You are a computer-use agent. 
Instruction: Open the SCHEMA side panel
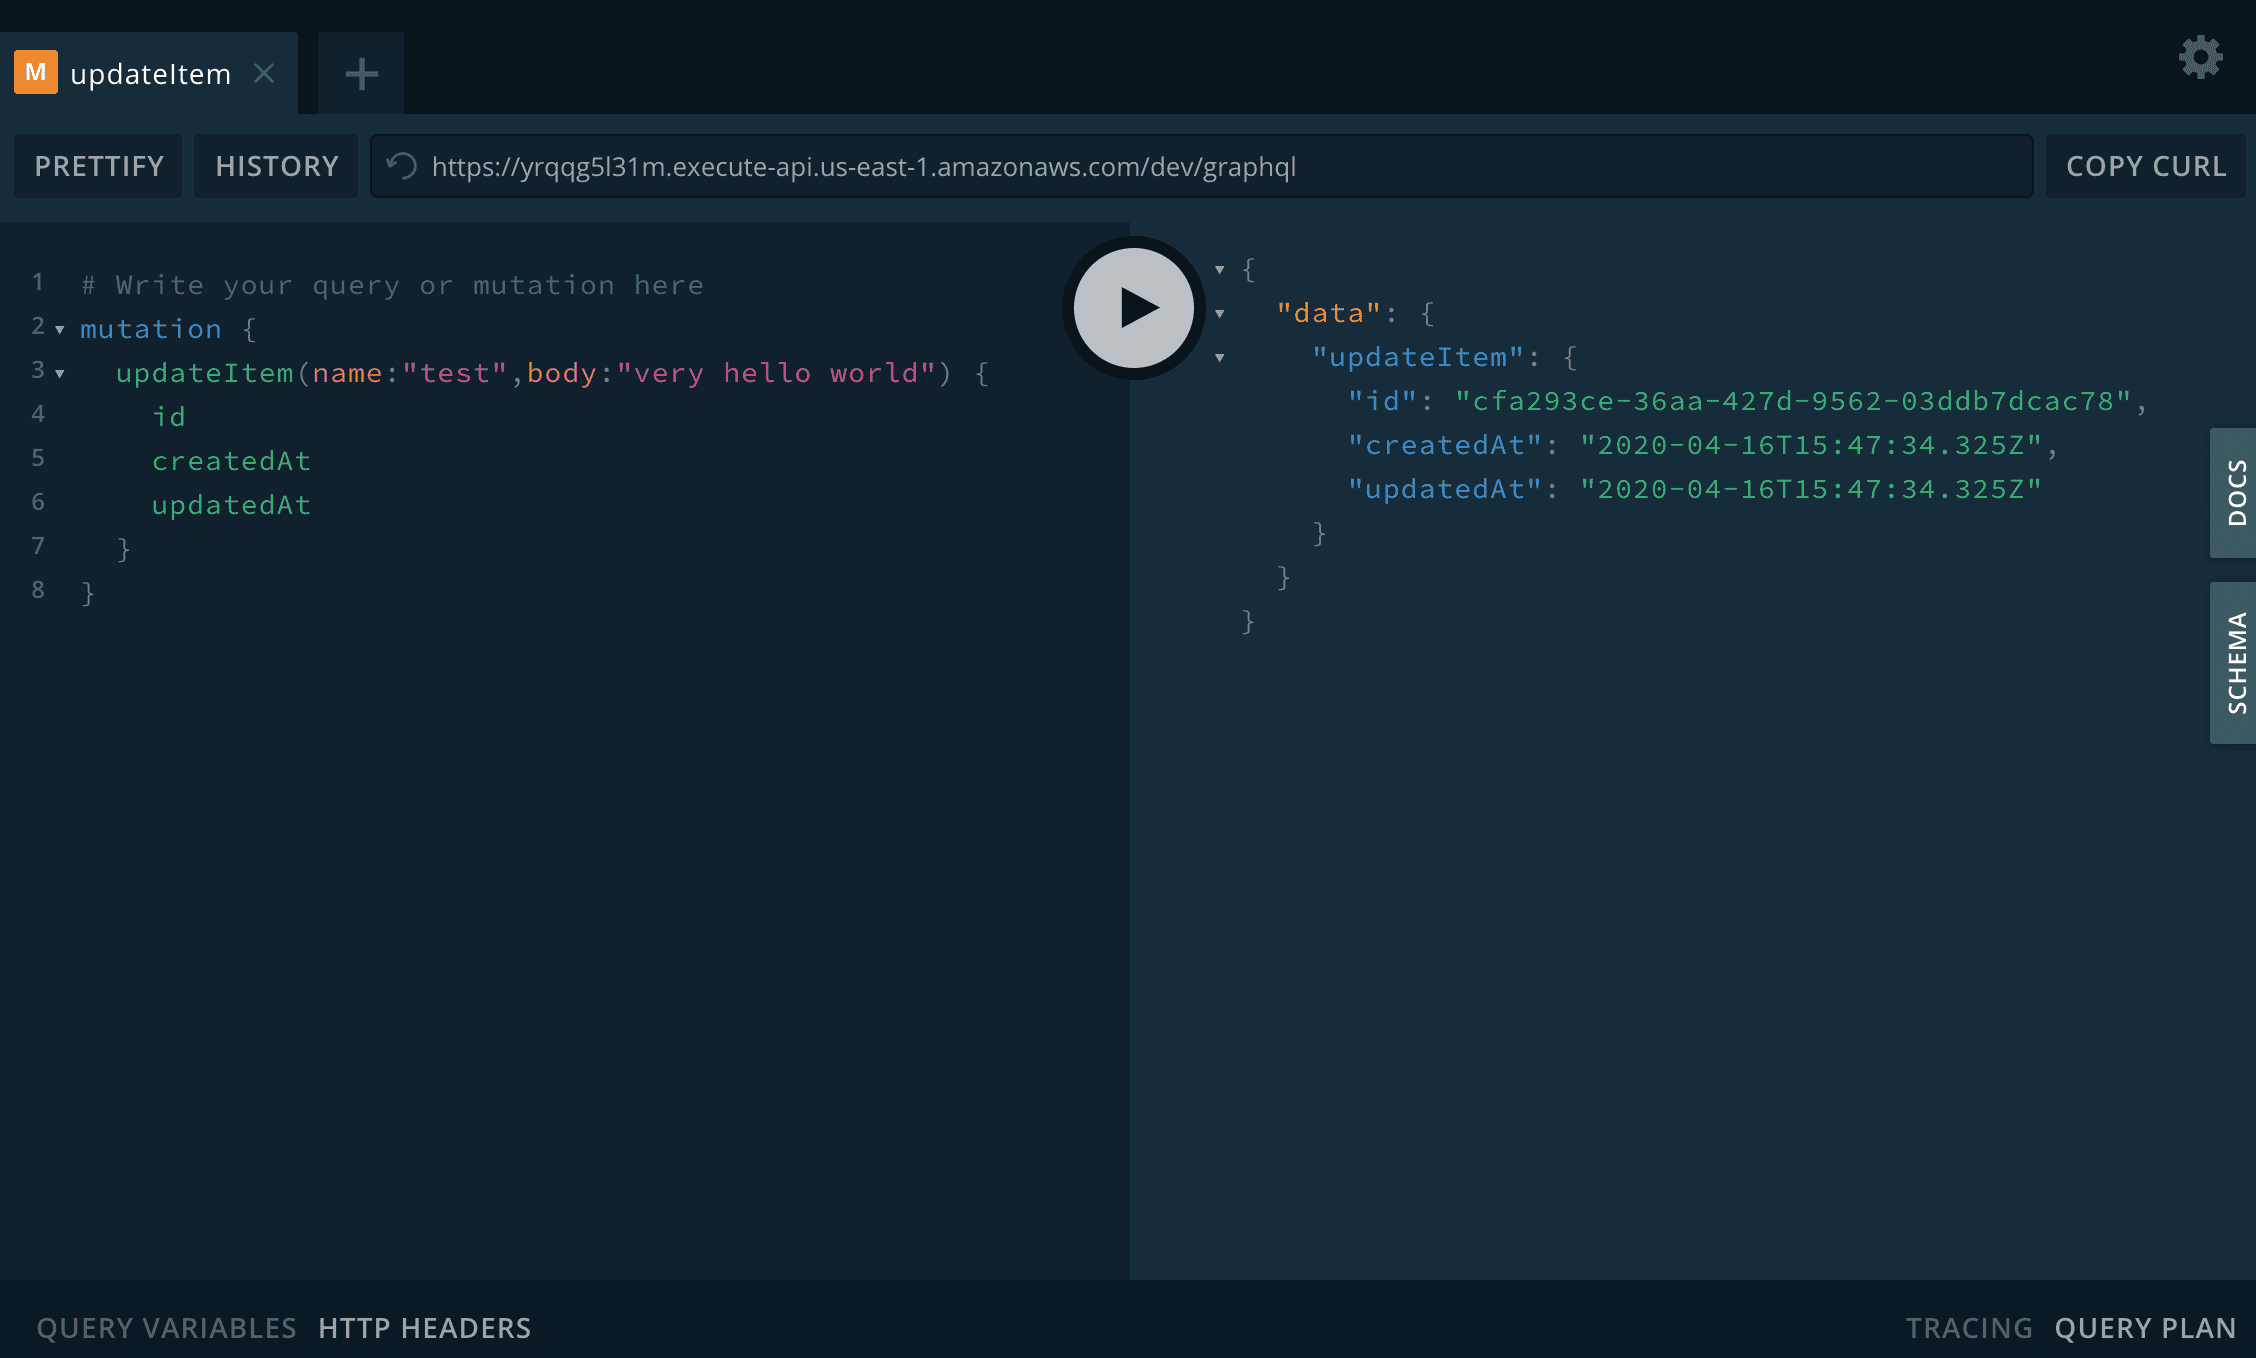point(2234,663)
